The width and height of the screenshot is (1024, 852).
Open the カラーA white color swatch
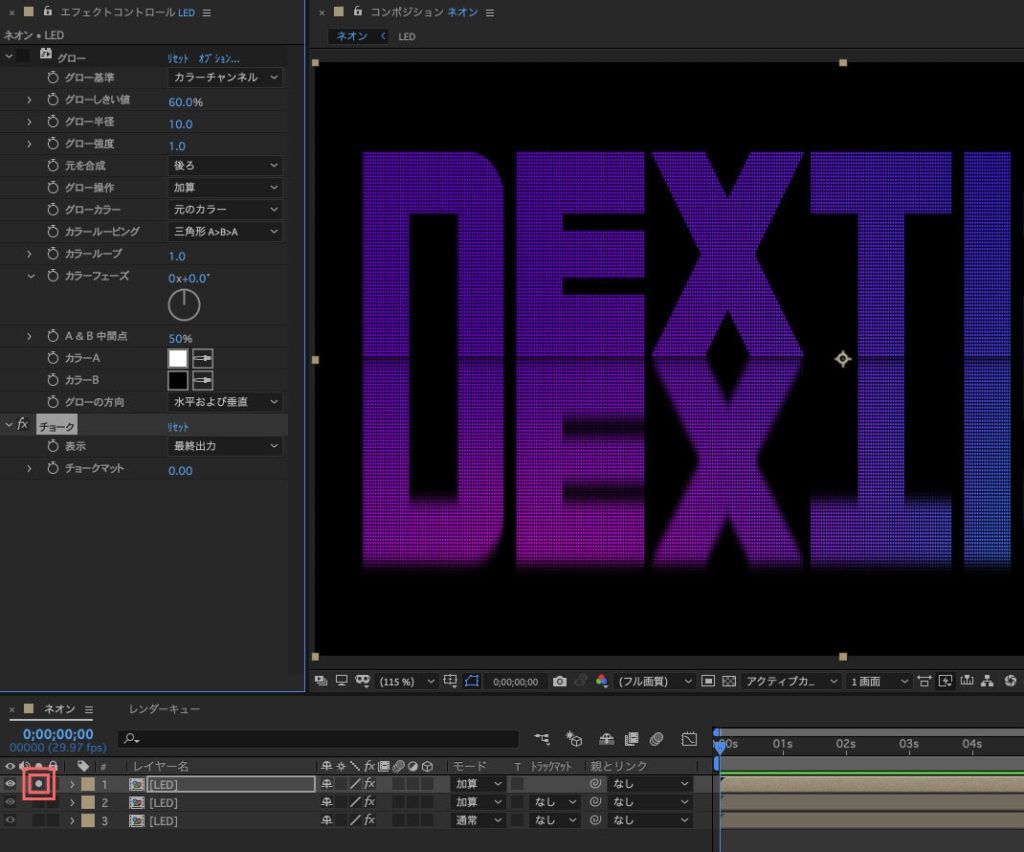[178, 358]
